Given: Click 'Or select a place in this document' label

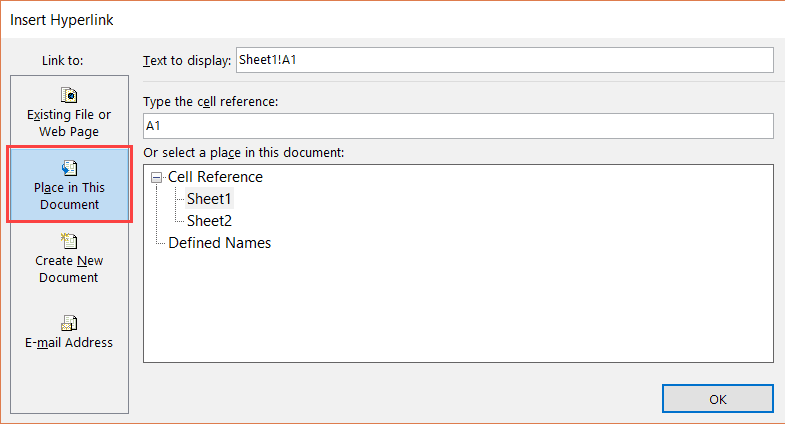Looking at the screenshot, I should [243, 153].
